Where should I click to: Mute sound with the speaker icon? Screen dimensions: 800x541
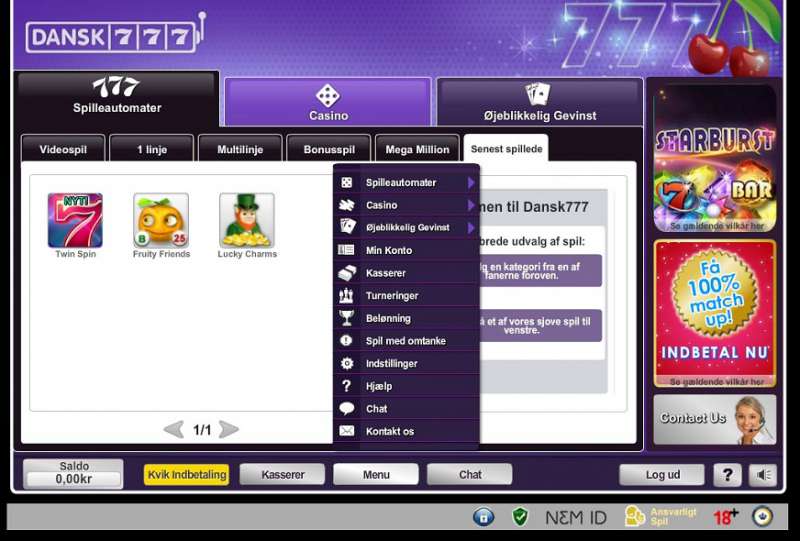point(763,475)
